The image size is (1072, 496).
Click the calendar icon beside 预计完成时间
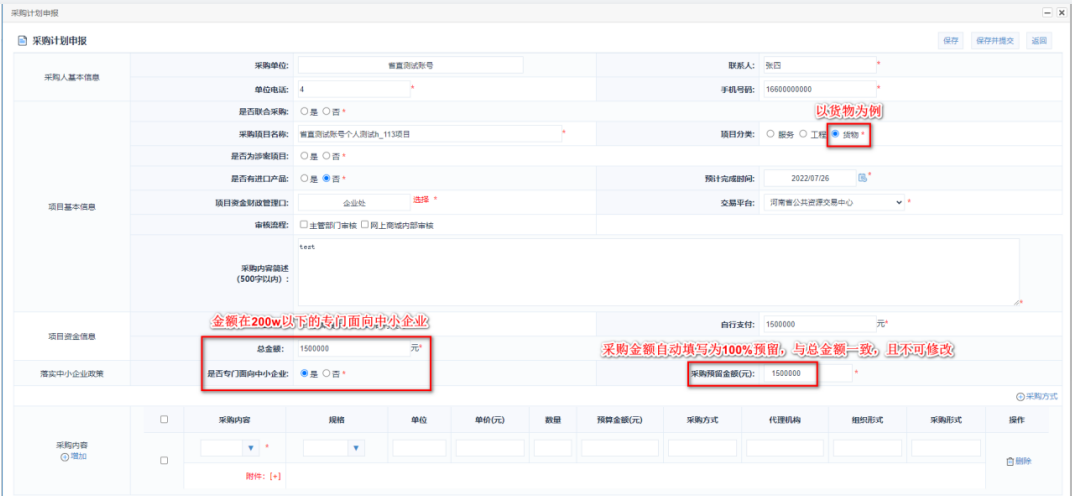pos(862,178)
